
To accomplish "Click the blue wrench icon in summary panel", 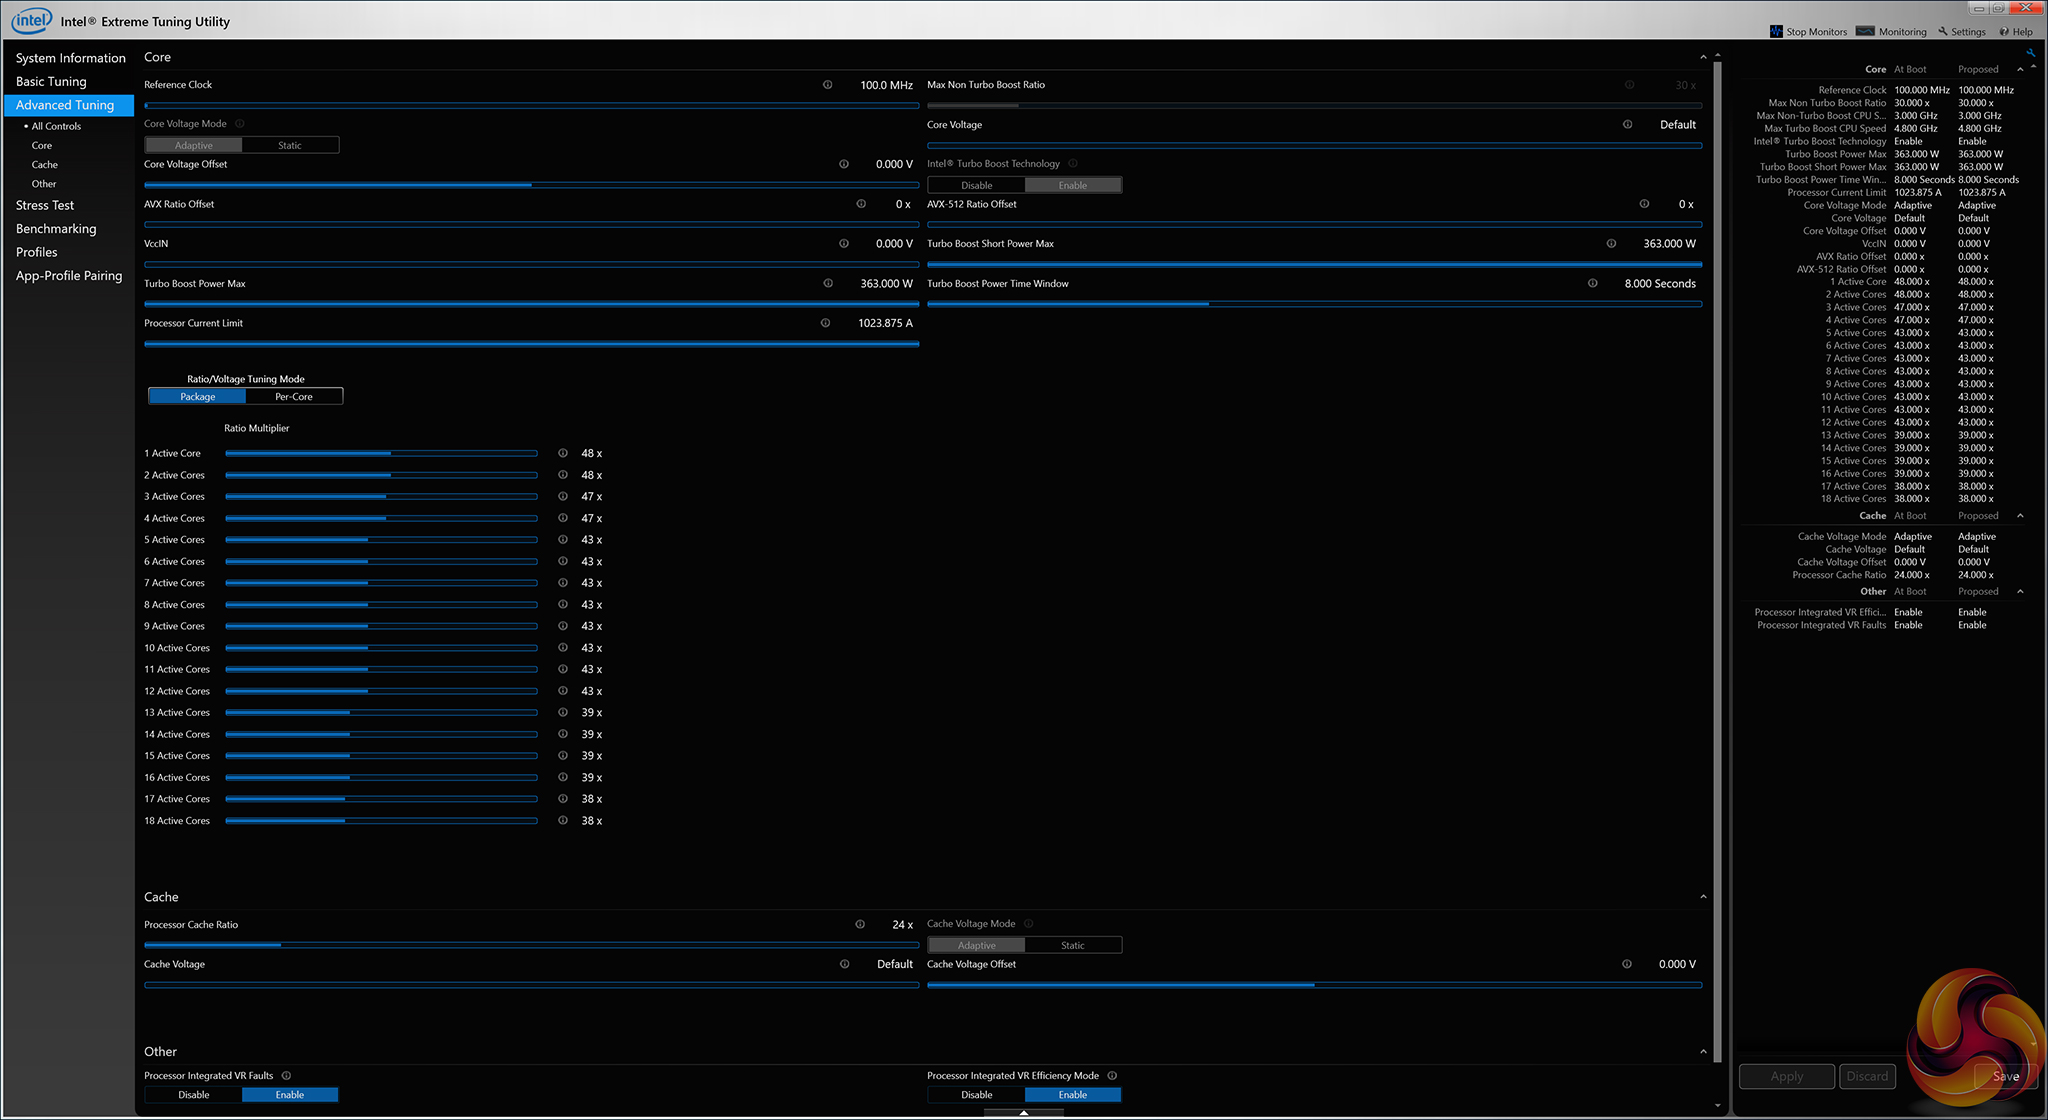I will pyautogui.click(x=2030, y=53).
